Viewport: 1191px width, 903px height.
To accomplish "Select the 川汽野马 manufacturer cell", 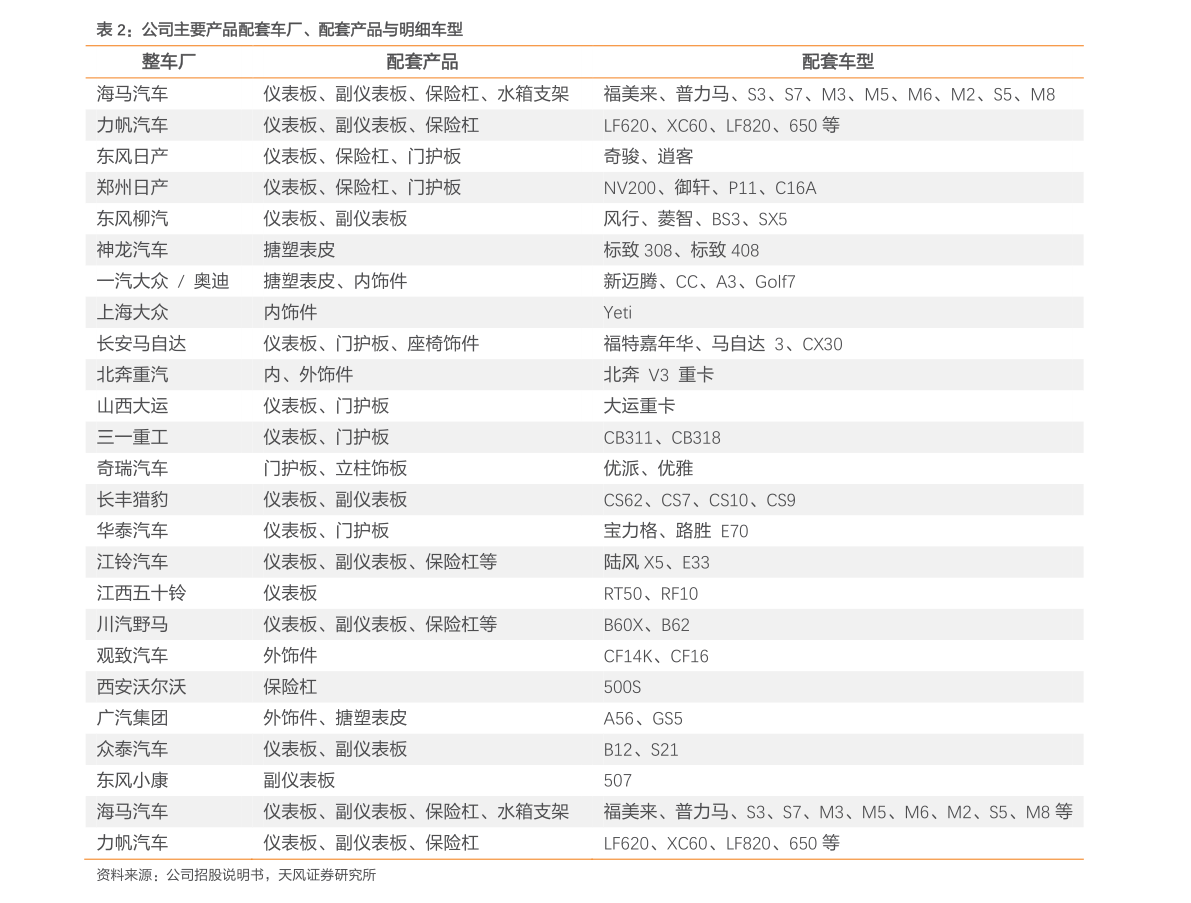I will (132, 624).
